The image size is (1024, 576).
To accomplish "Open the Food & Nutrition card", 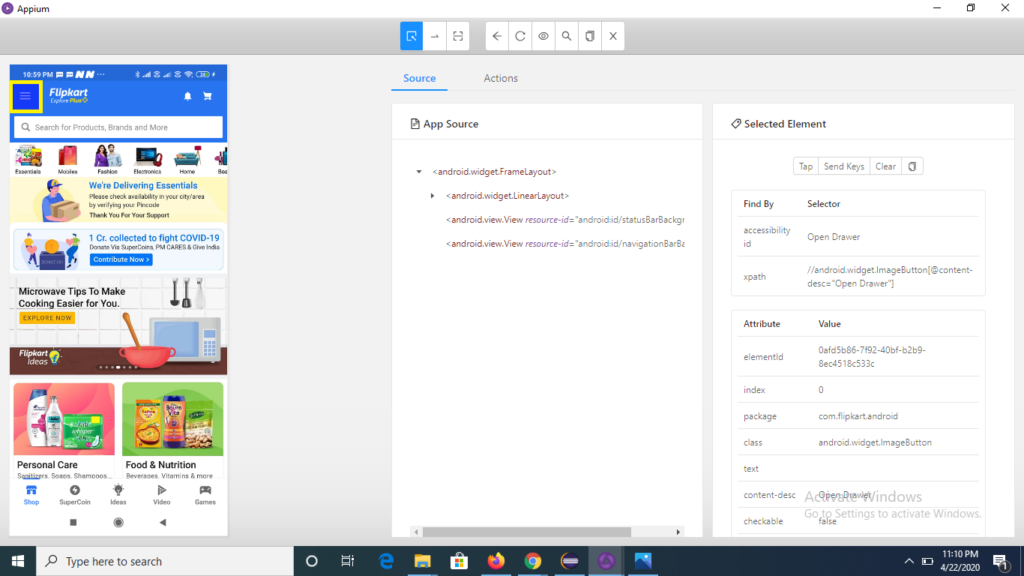I will click(172, 430).
